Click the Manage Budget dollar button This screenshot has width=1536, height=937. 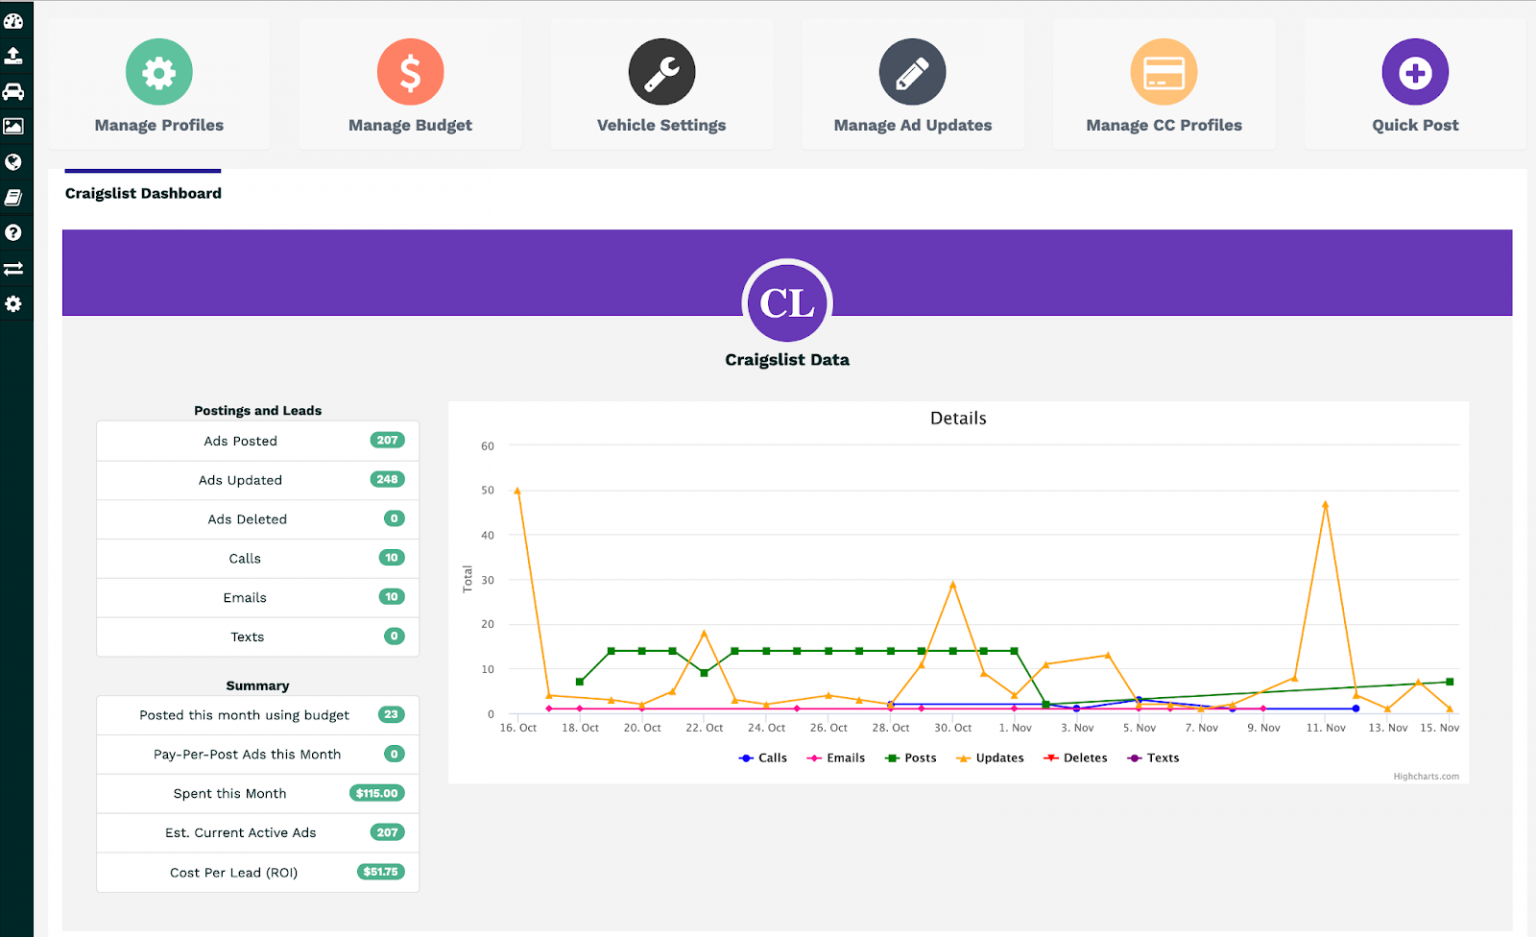(410, 73)
